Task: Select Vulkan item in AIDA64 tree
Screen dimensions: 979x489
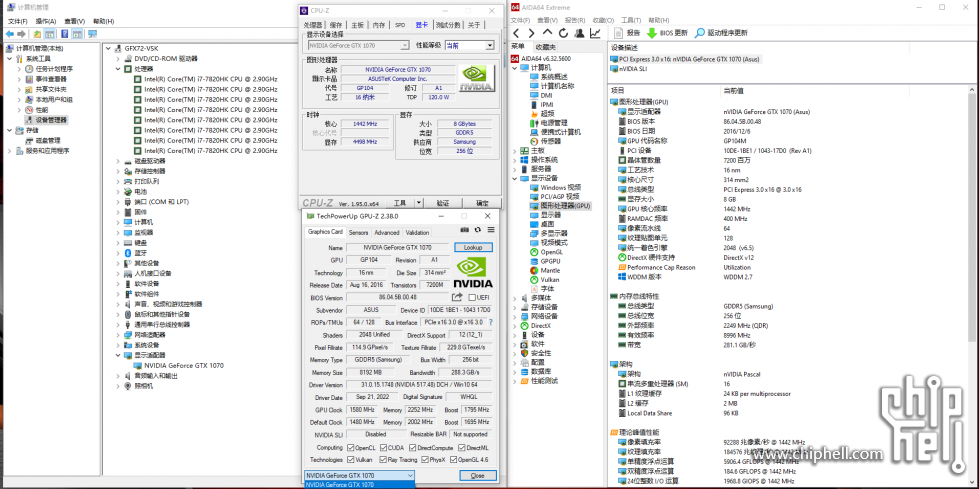Action: (544, 280)
